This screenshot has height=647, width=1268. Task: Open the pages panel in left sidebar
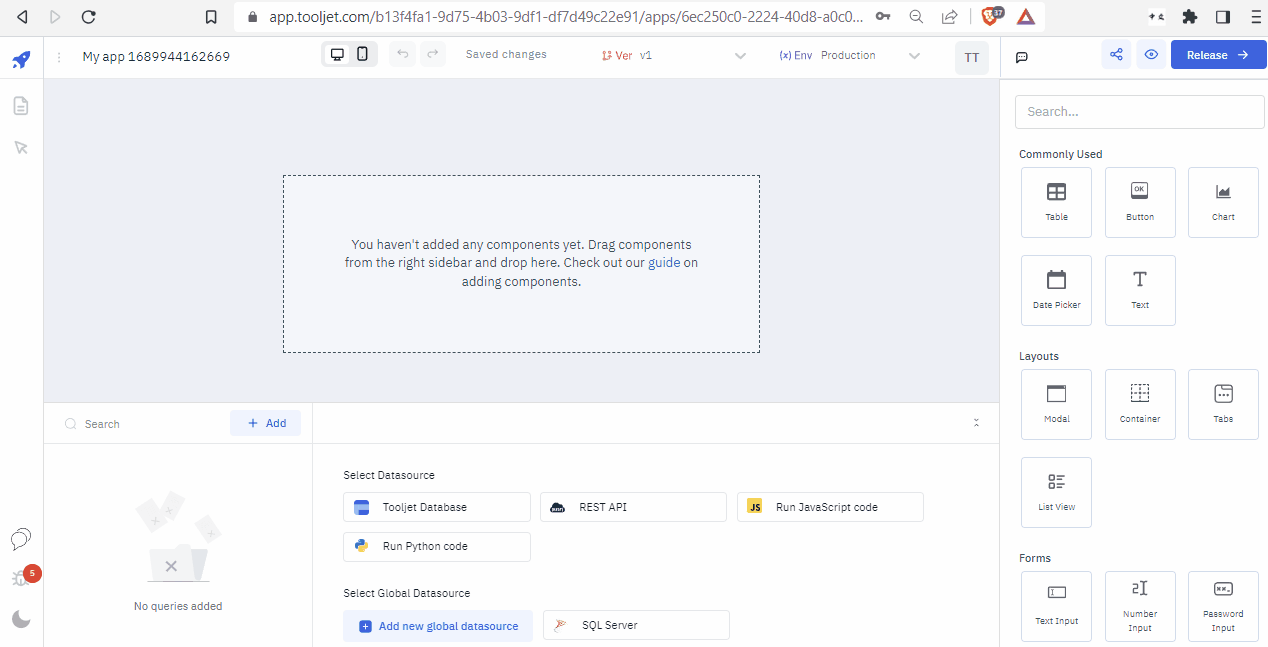[x=21, y=105]
